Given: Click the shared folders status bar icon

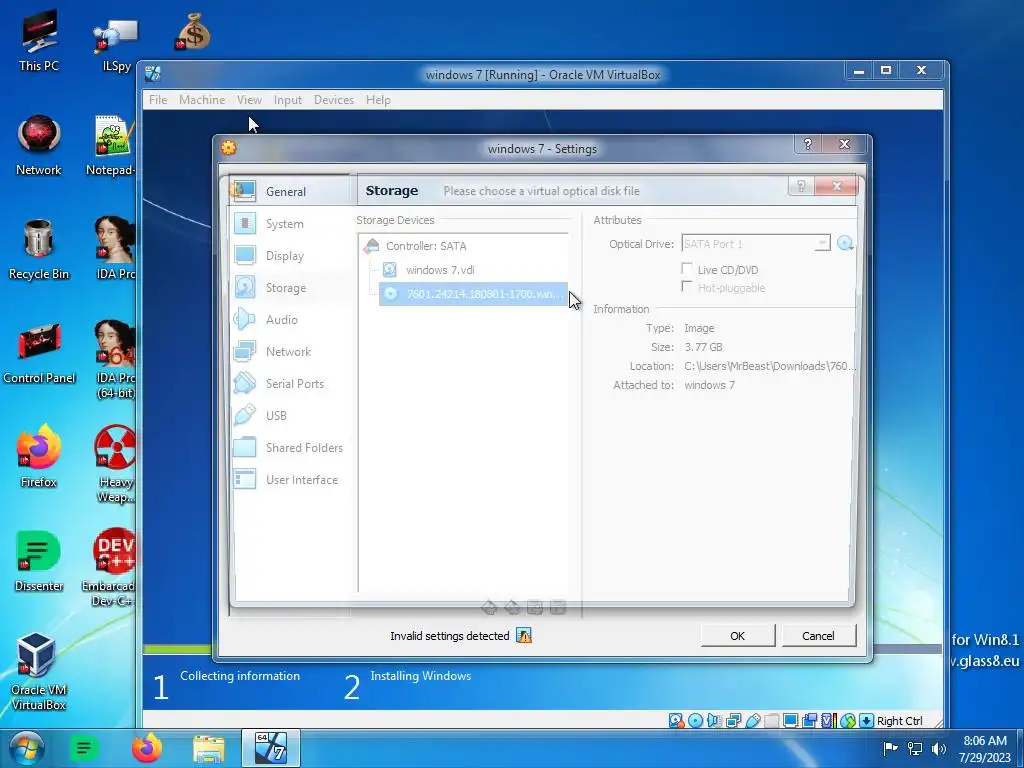Looking at the screenshot, I should pyautogui.click(x=772, y=720).
